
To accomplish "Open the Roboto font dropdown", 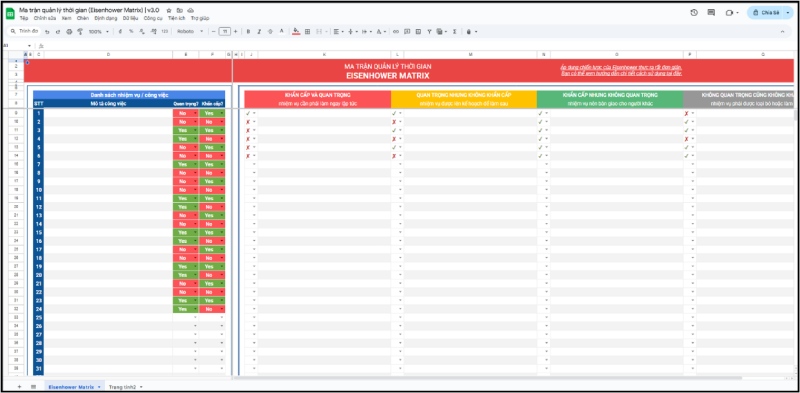I will [x=190, y=32].
